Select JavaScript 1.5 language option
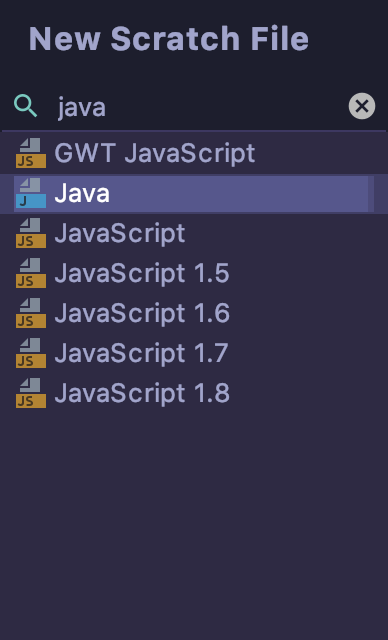This screenshot has width=388, height=640. (x=194, y=273)
